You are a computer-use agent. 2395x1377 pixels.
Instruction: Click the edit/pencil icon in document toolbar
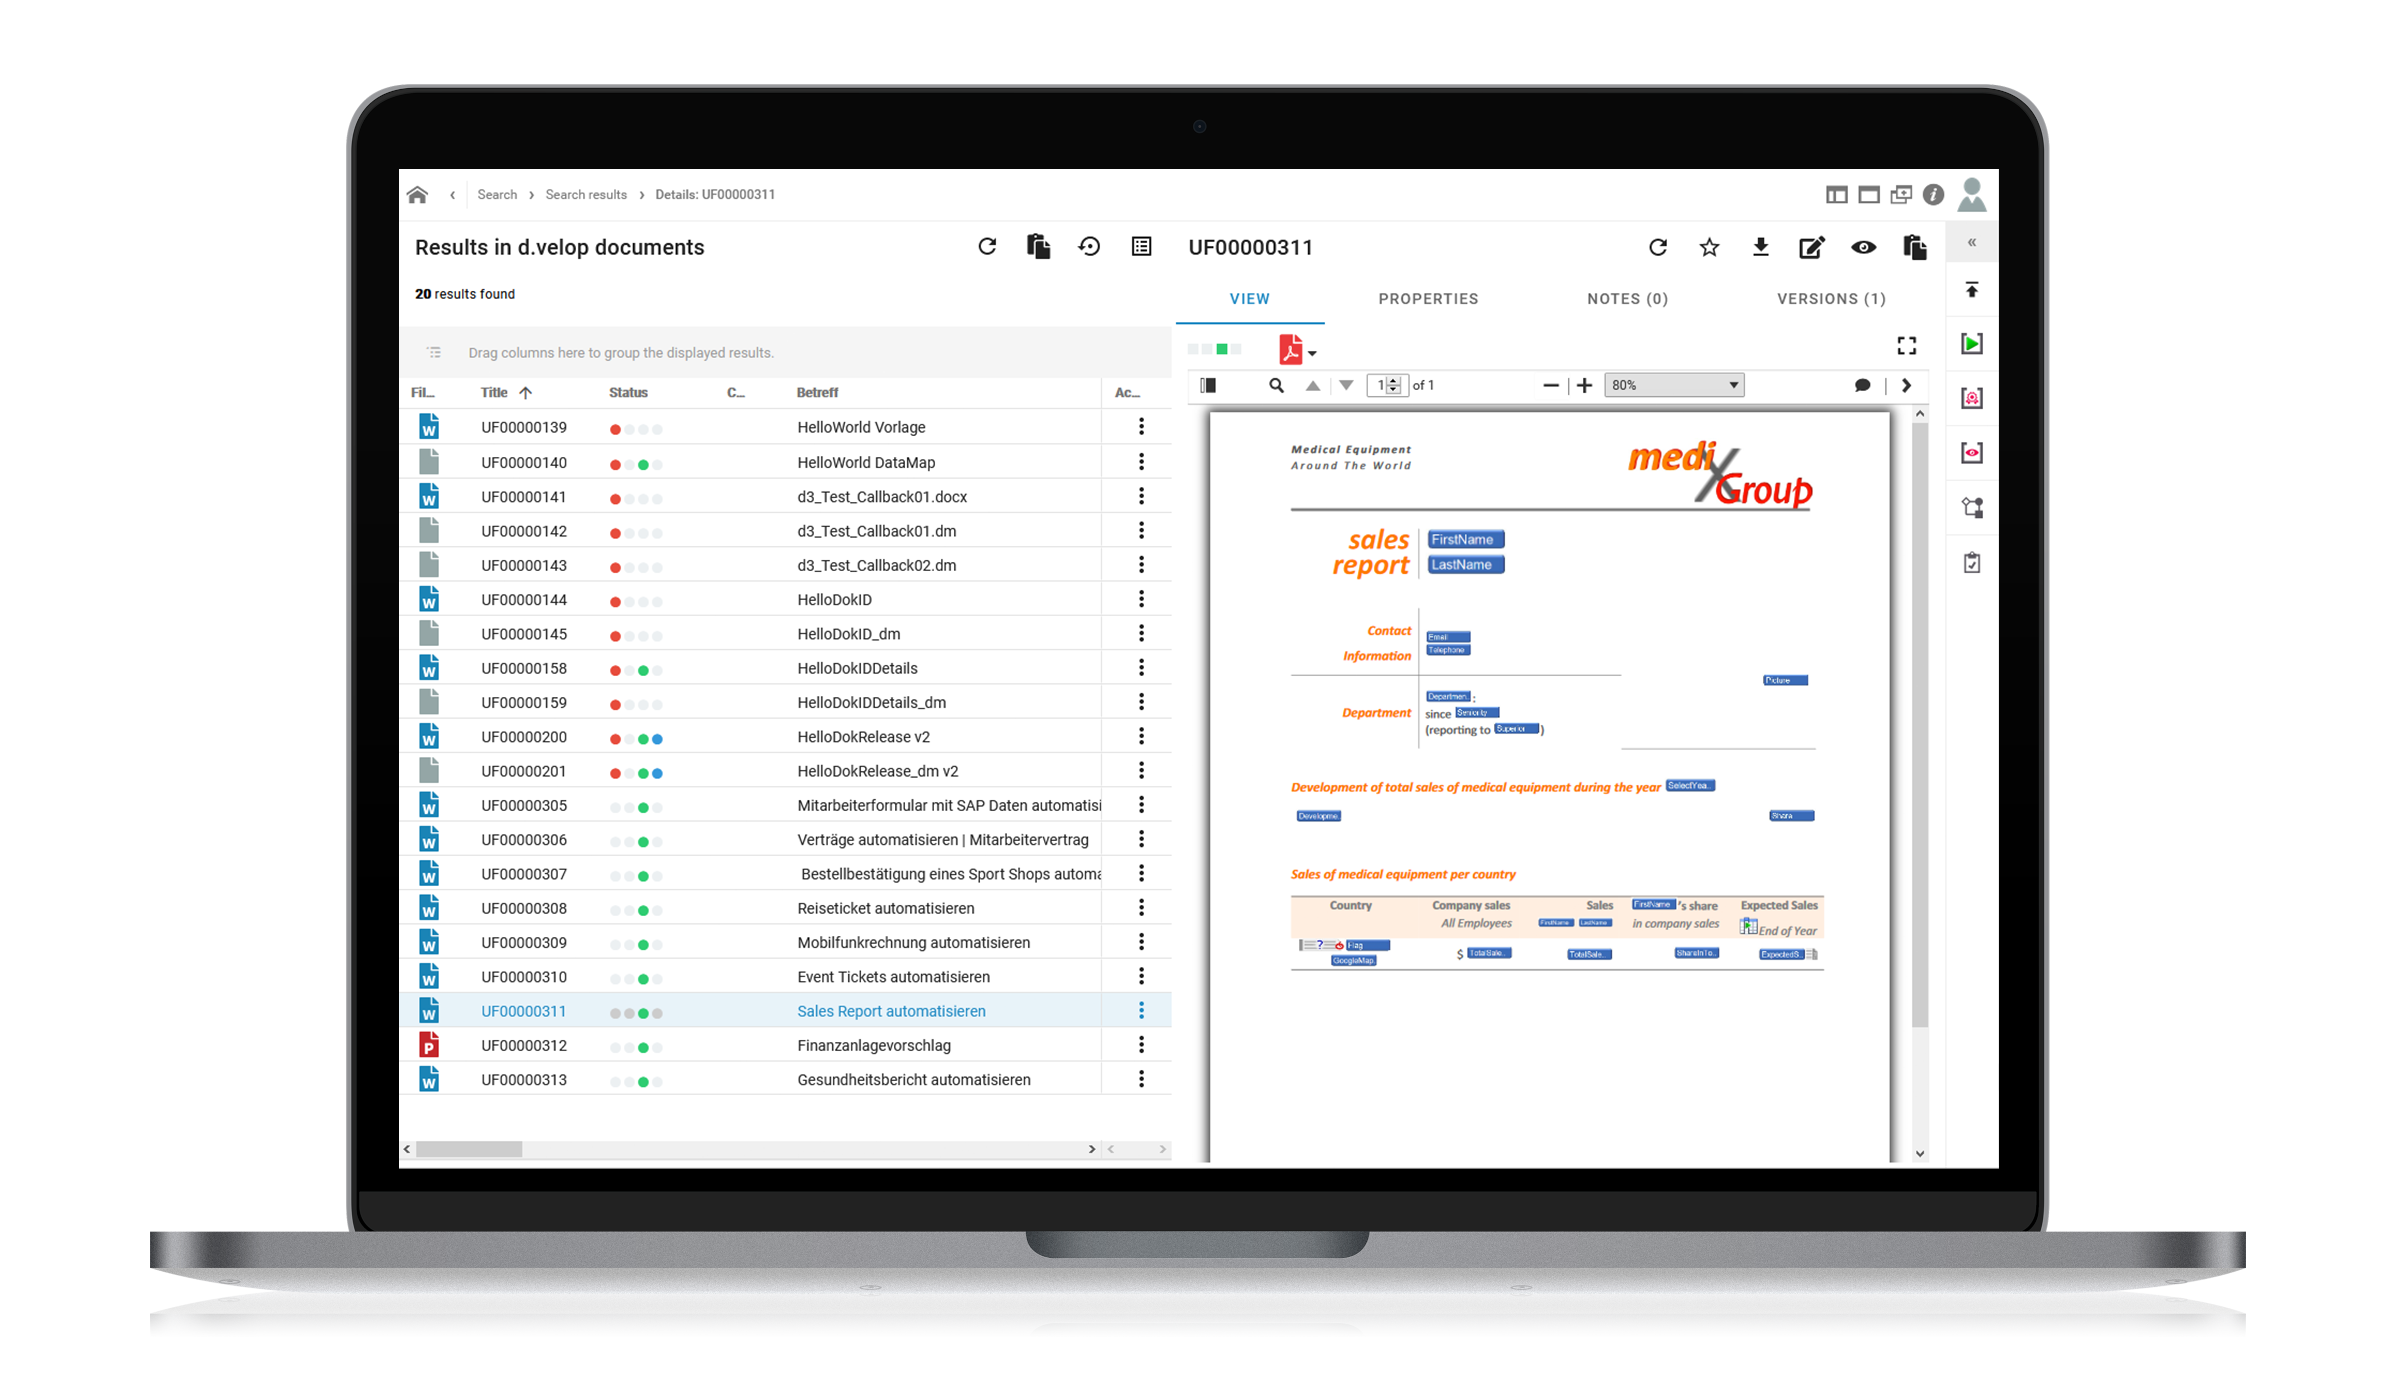coord(1809,247)
